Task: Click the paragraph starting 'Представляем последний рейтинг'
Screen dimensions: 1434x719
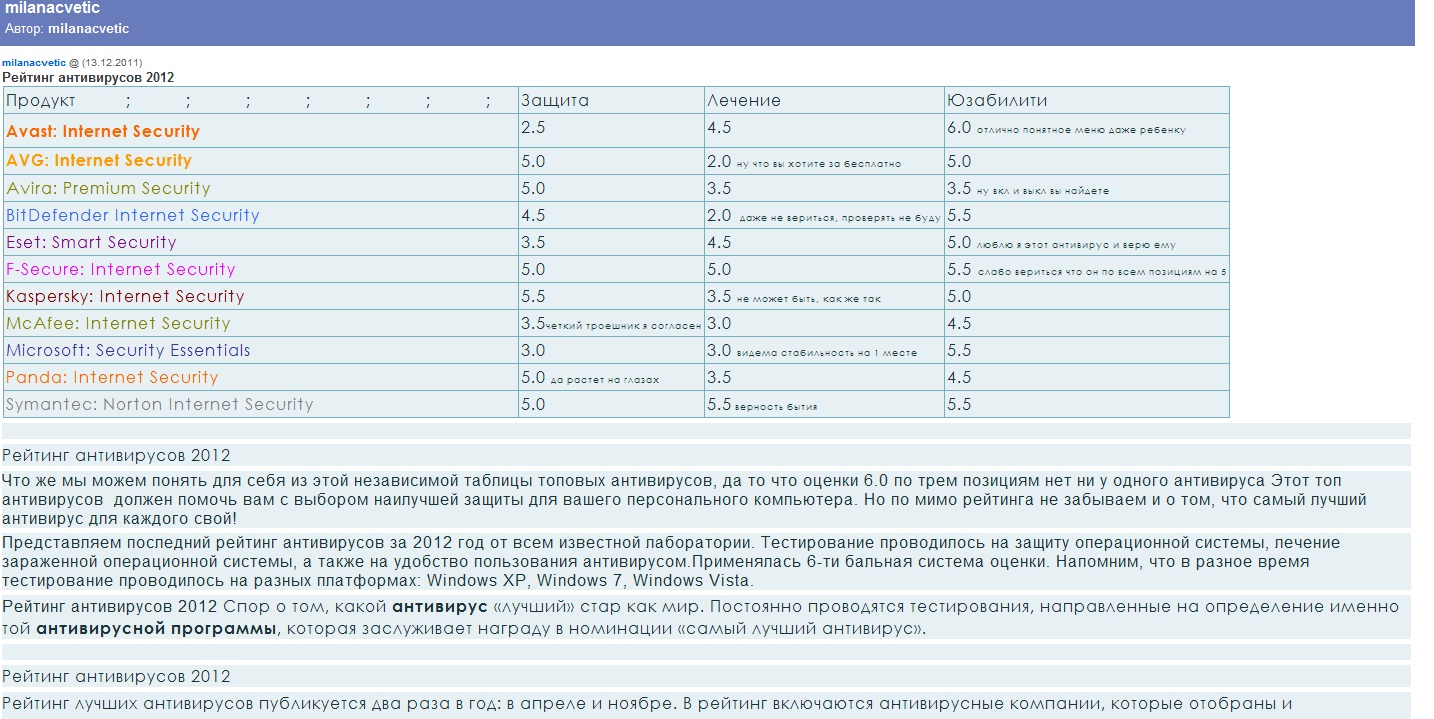Action: [706, 561]
